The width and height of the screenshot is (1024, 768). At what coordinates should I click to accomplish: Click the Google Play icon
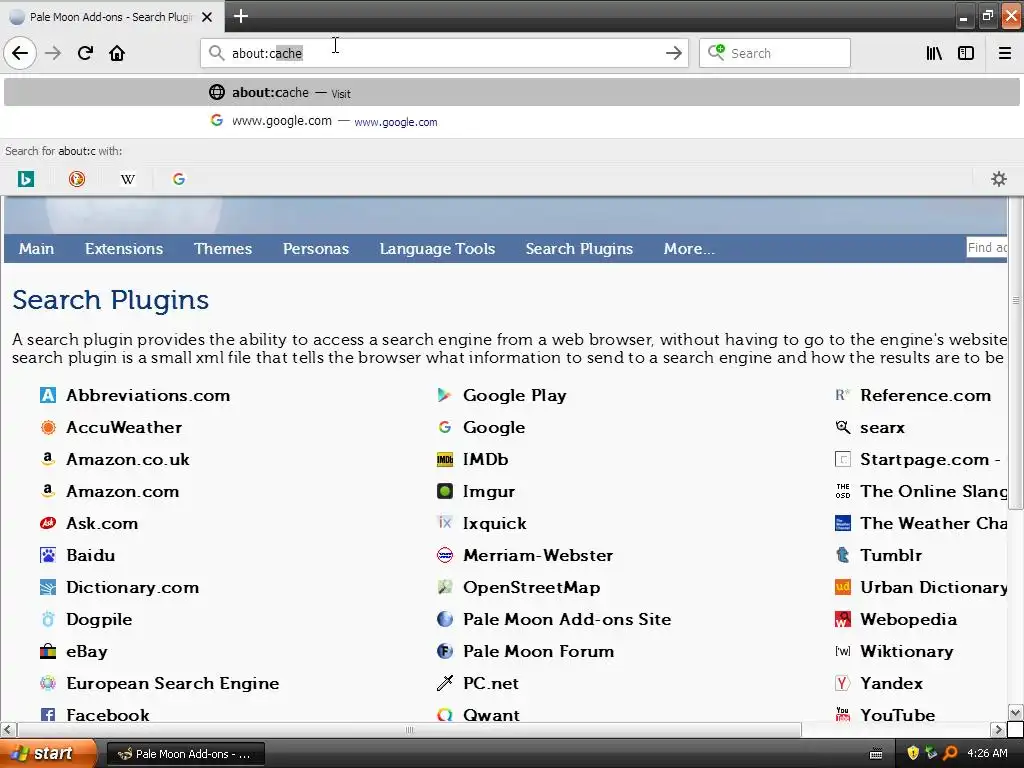445,395
